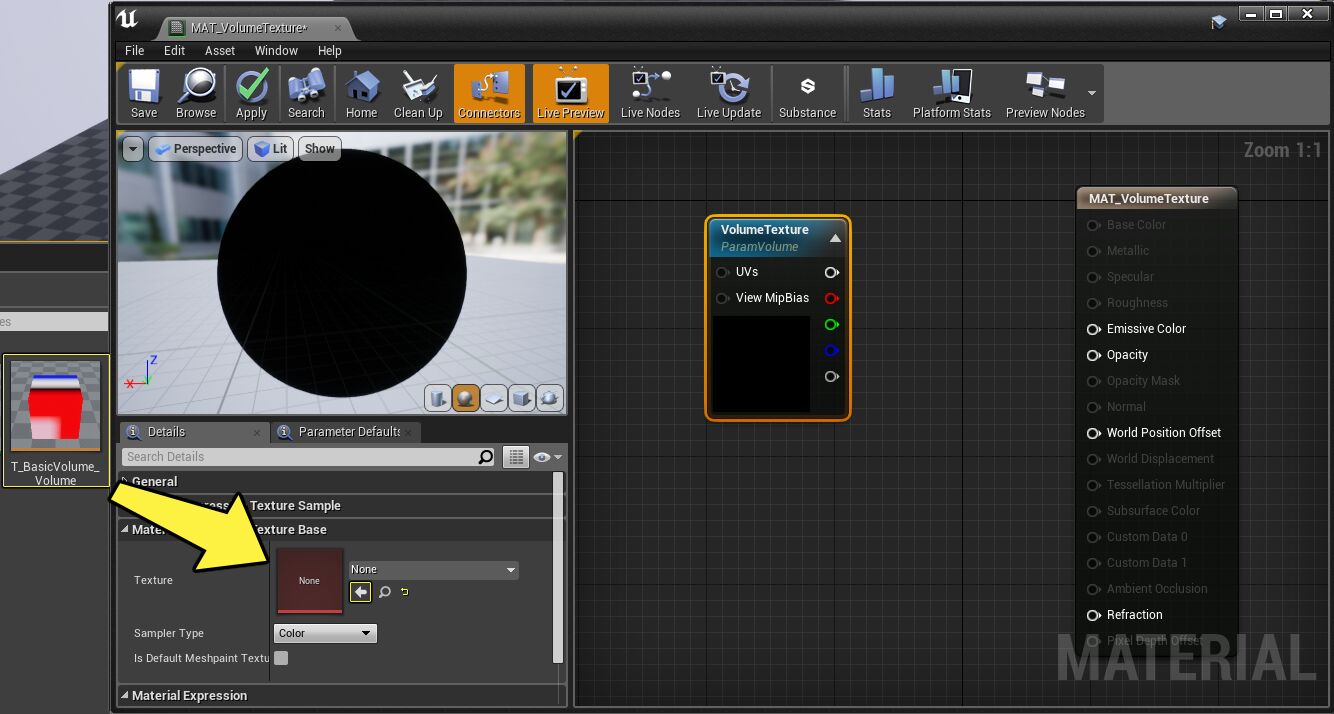Click the Texture None thumbnail swatch
The height and width of the screenshot is (714, 1334).
click(x=309, y=580)
